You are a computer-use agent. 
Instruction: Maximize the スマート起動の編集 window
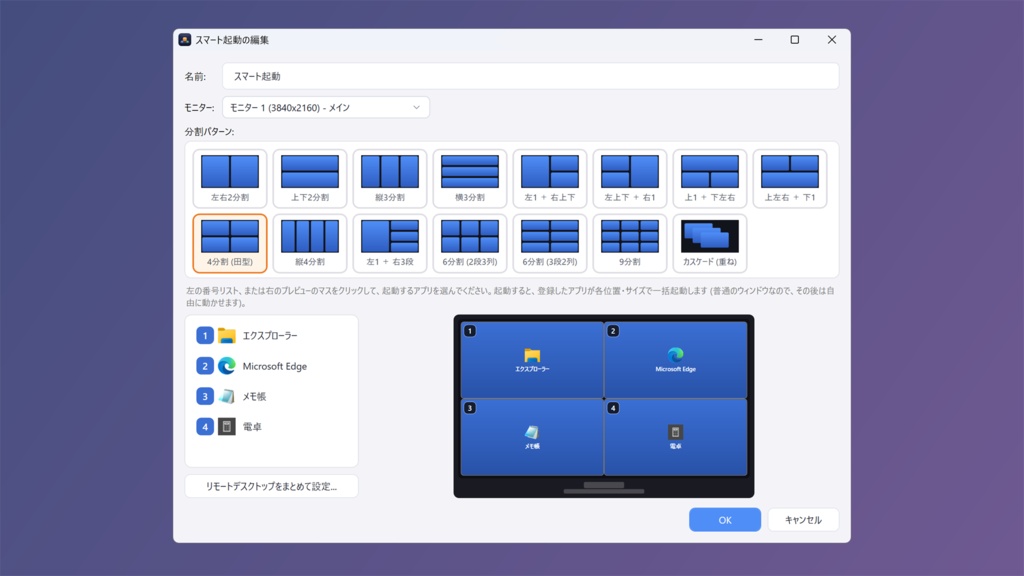click(x=795, y=40)
